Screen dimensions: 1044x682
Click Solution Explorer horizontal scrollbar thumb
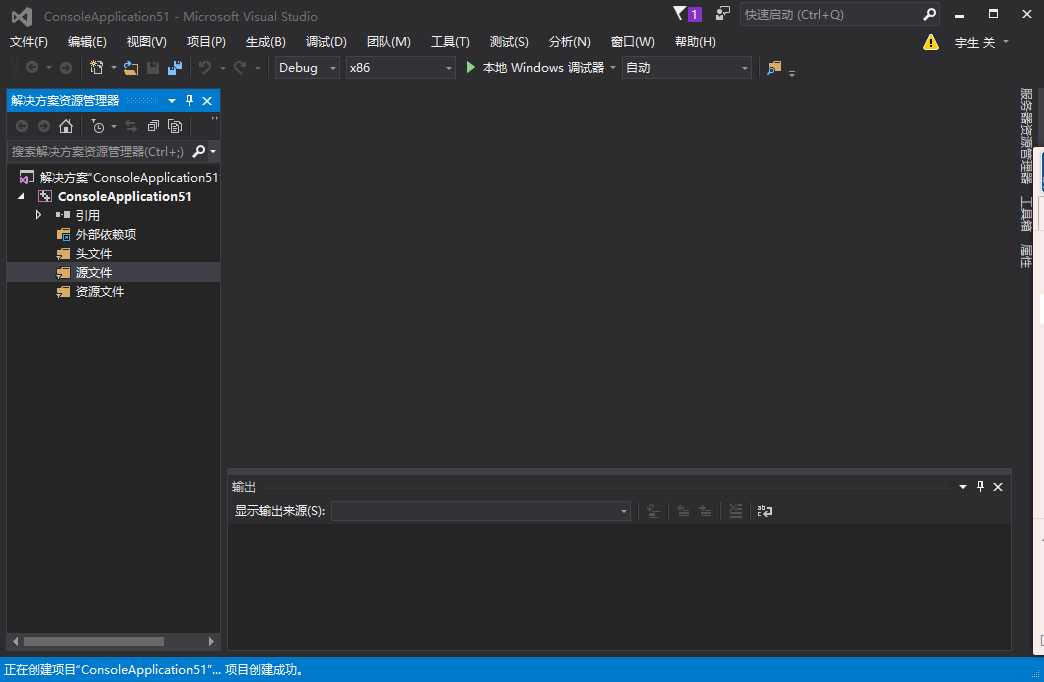[x=94, y=641]
